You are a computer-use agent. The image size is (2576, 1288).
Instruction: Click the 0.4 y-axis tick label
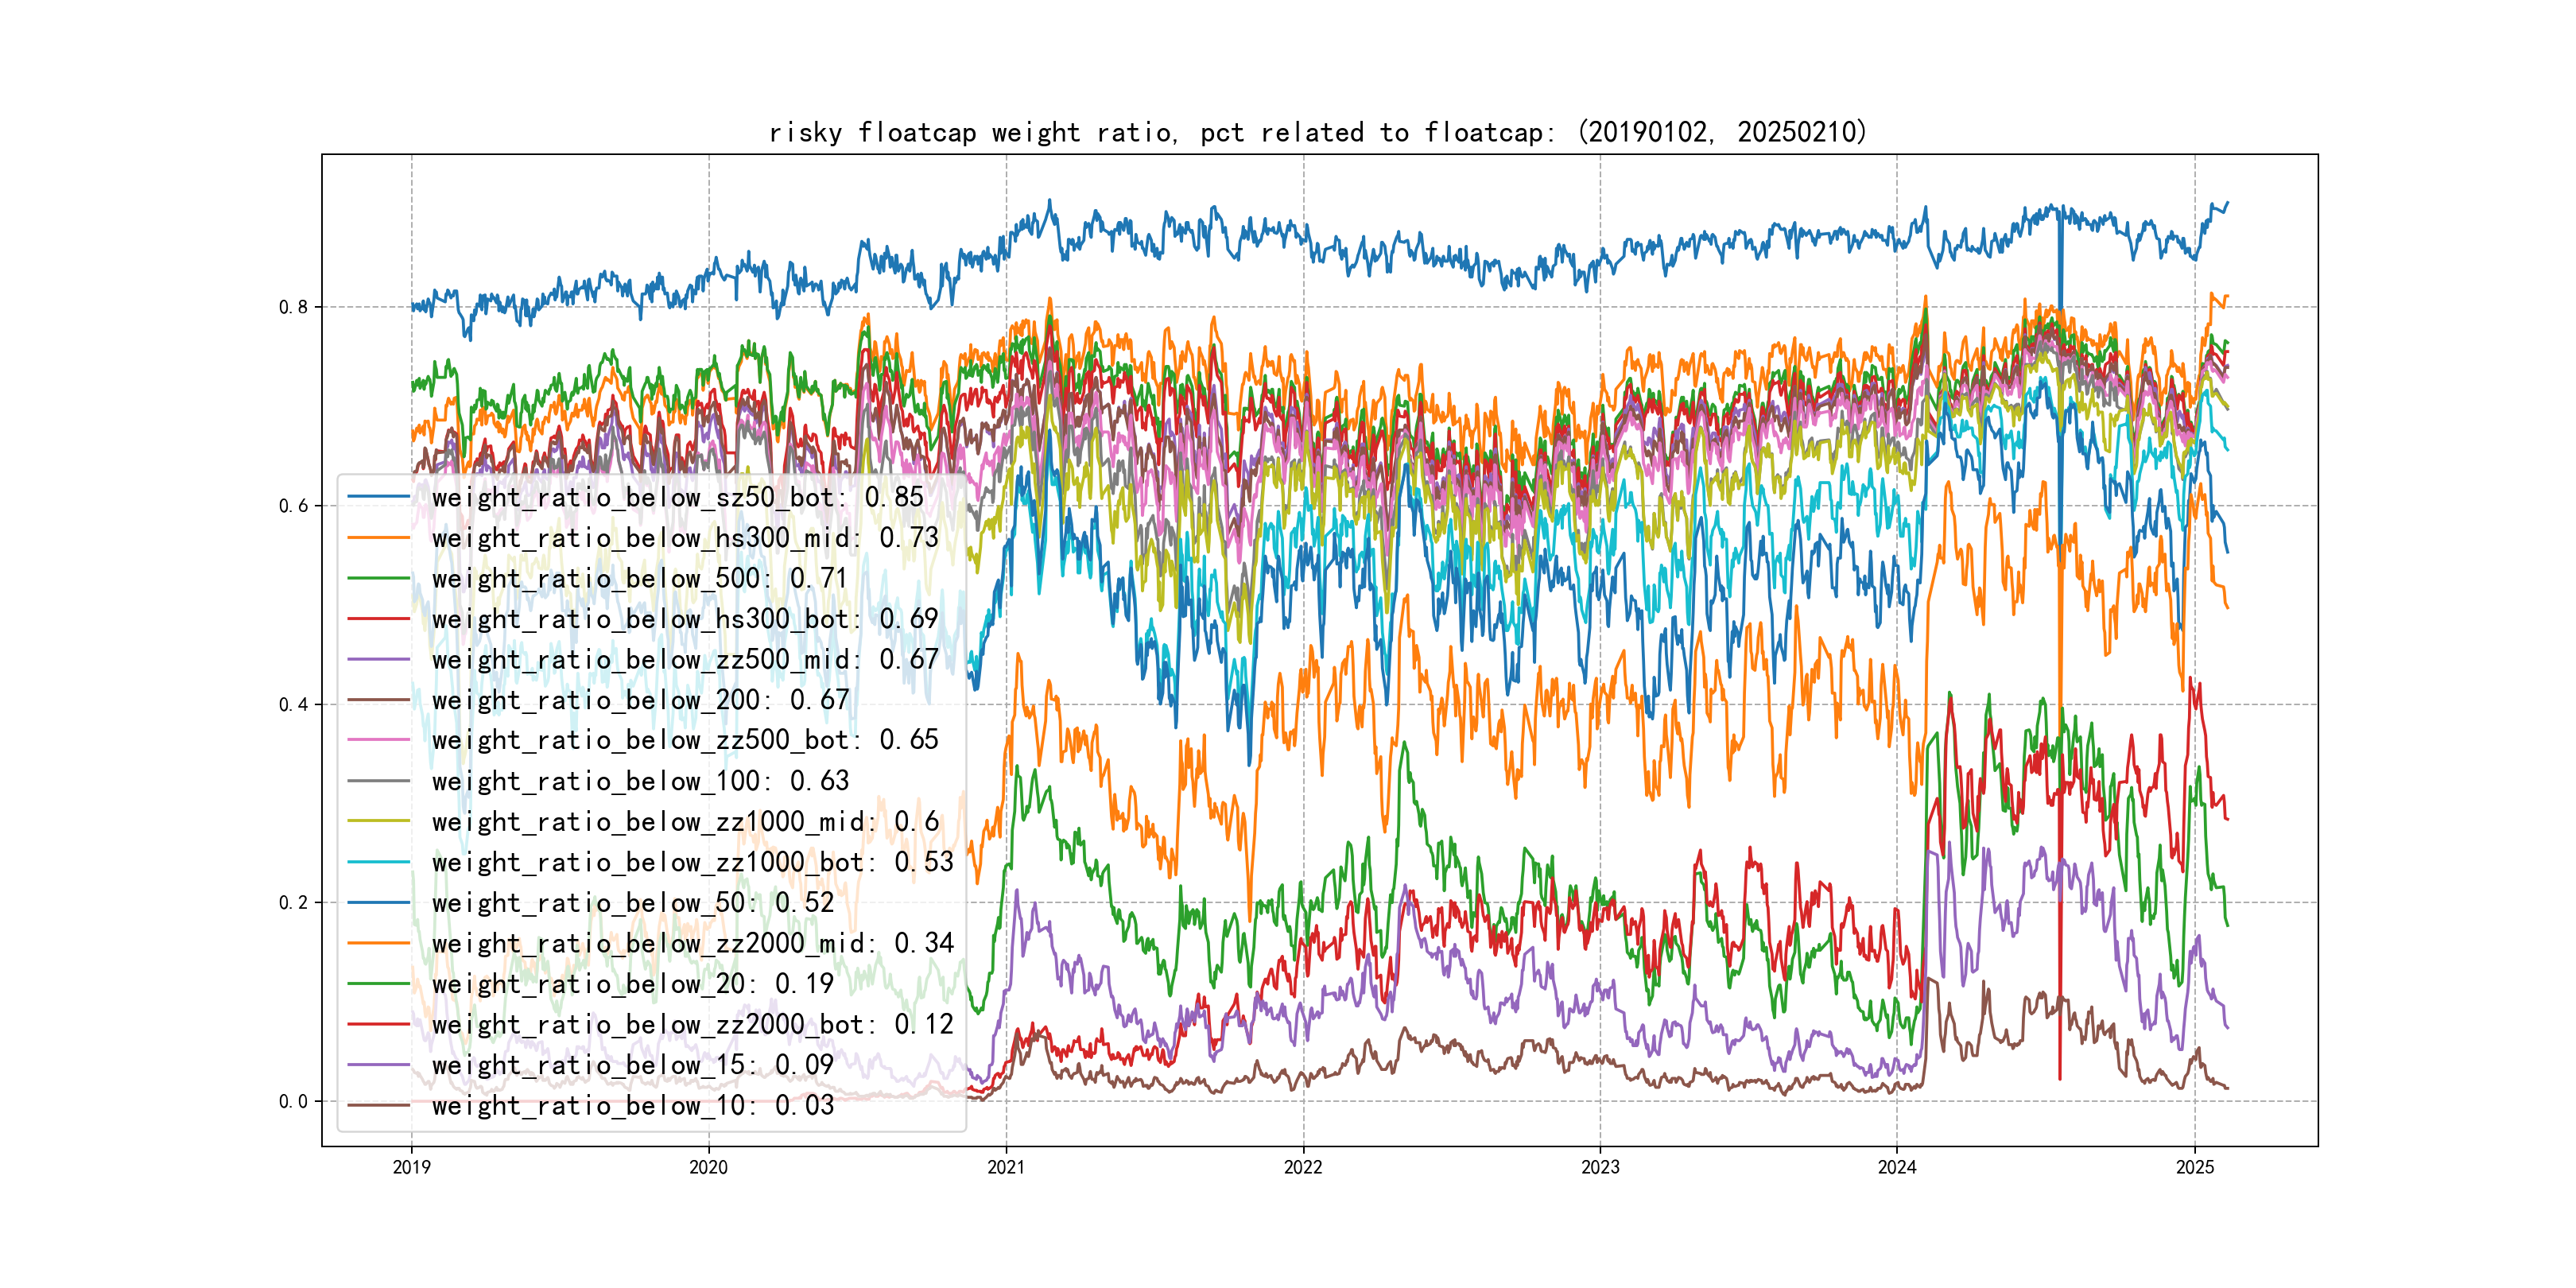tap(293, 704)
